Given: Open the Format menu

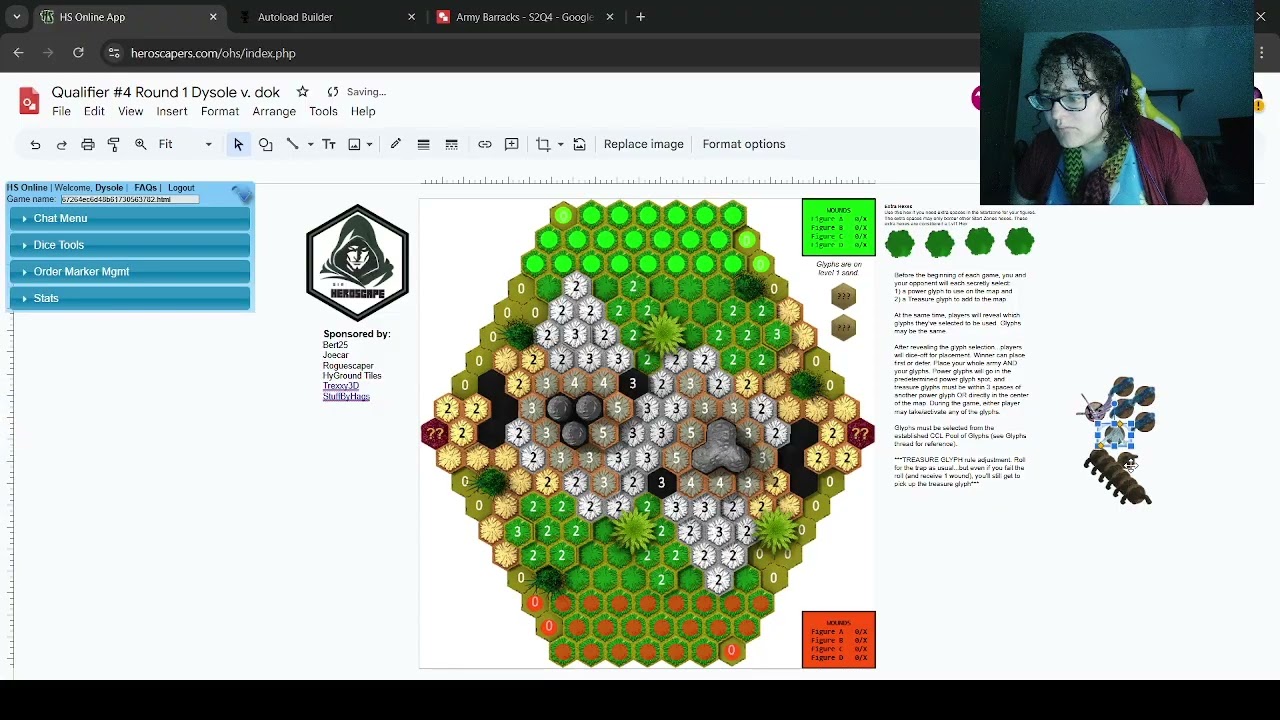Looking at the screenshot, I should pos(220,111).
